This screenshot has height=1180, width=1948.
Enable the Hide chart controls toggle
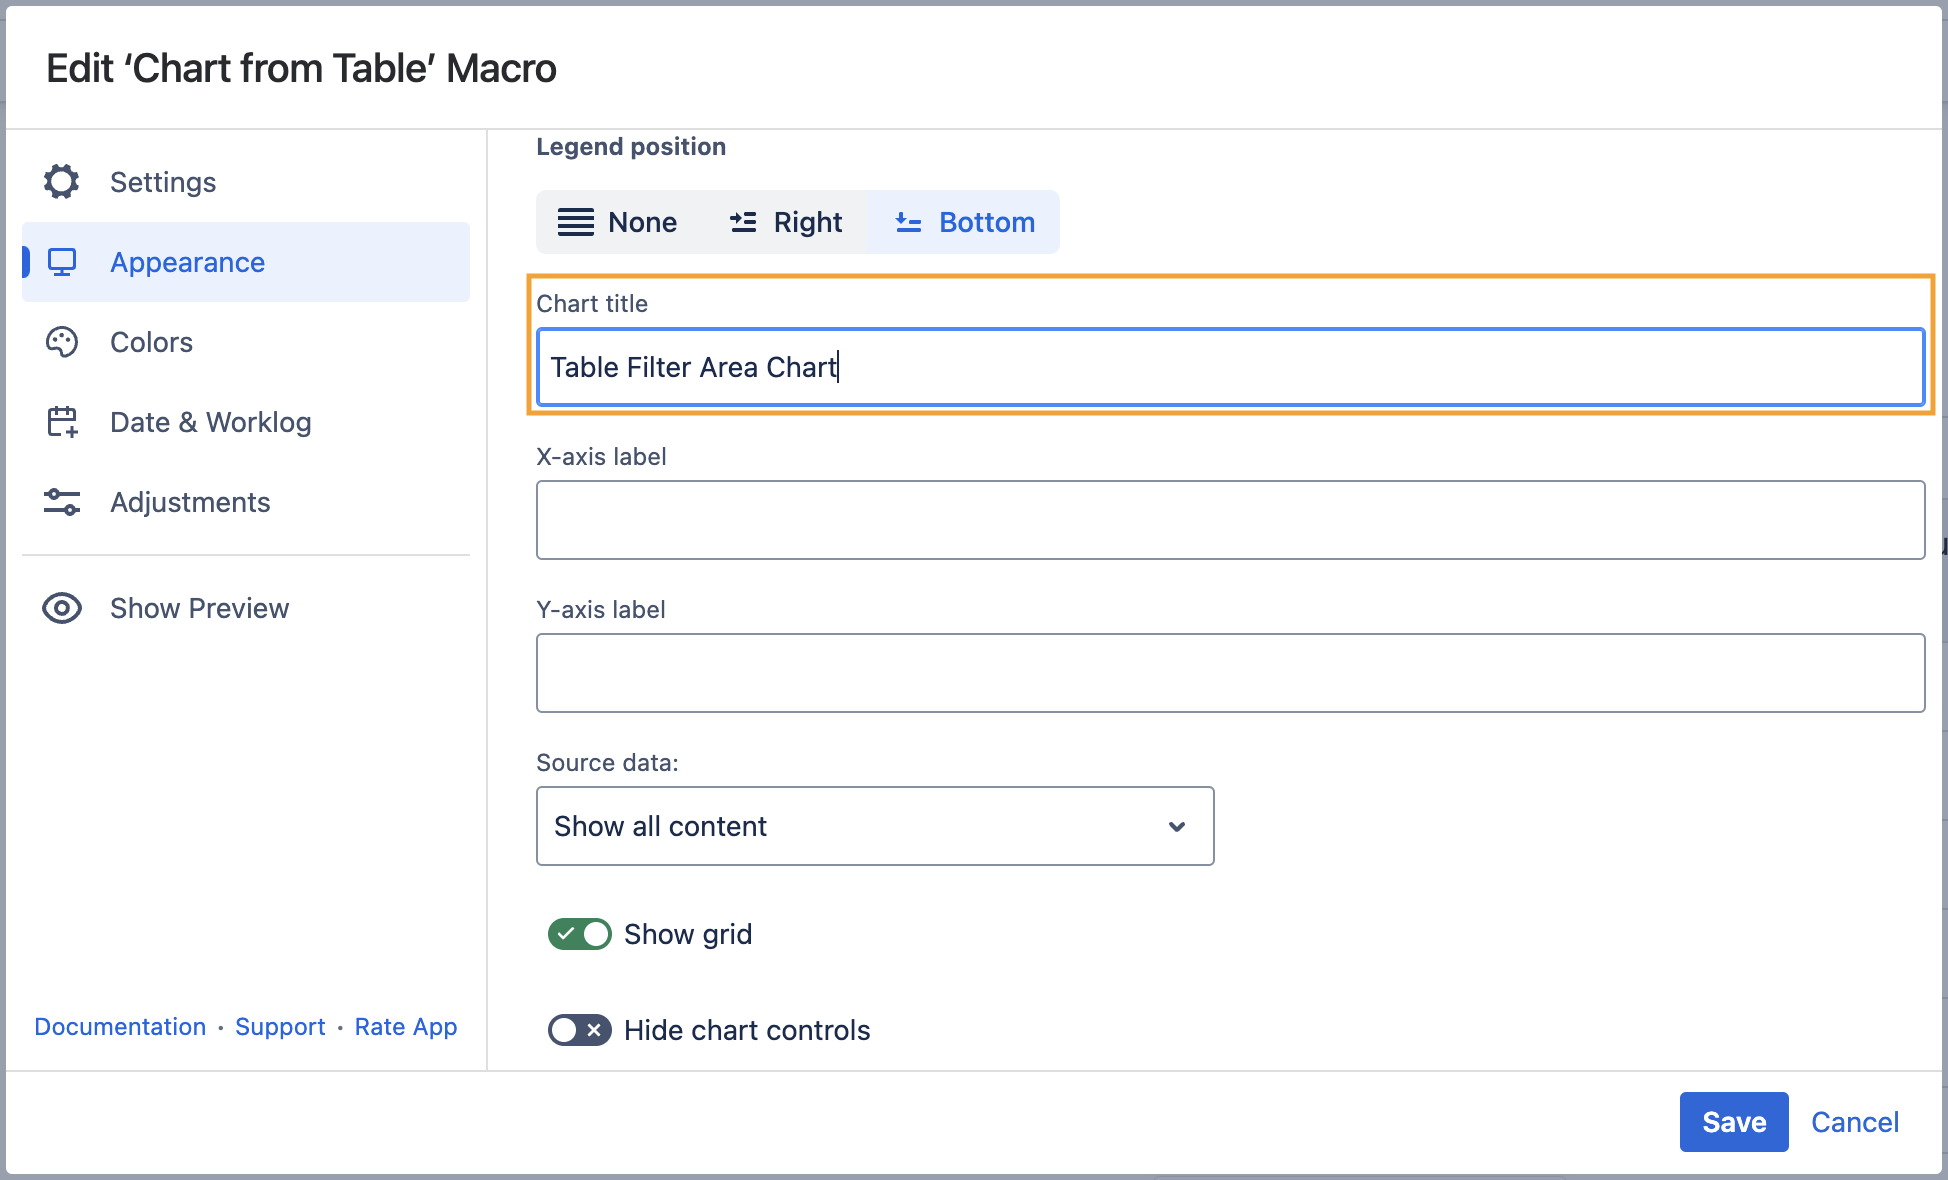click(x=580, y=1030)
